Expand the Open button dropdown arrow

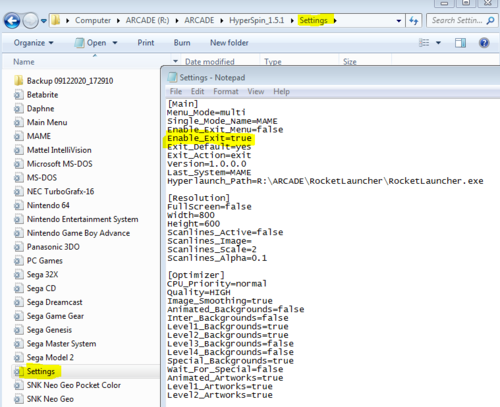click(x=115, y=43)
